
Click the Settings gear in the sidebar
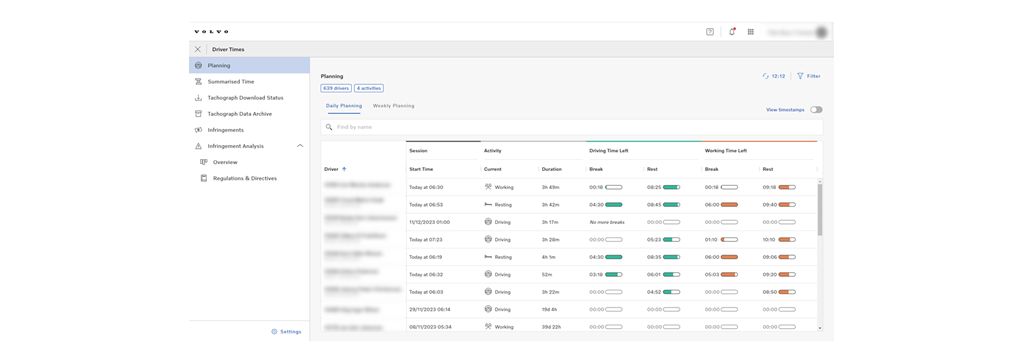[x=274, y=332]
